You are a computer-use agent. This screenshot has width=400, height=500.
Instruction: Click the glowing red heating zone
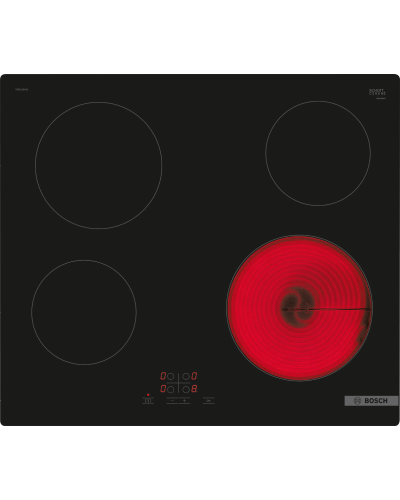coord(299,308)
